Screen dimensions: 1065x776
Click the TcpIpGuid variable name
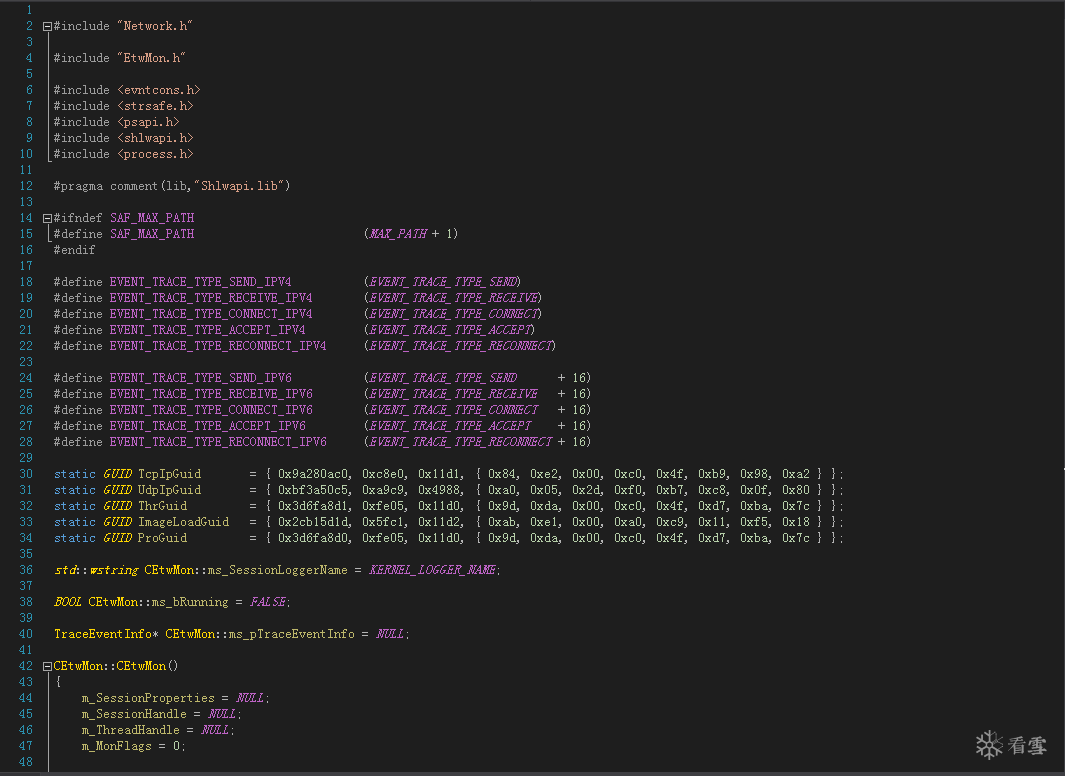point(170,474)
